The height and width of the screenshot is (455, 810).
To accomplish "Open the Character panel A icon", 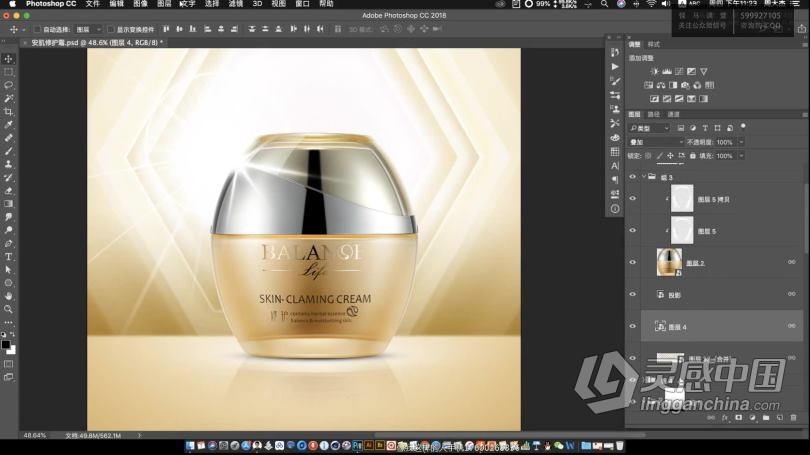I will (615, 166).
